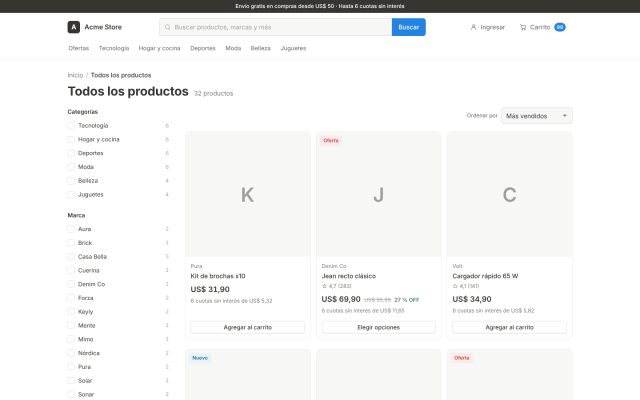Click the 32 productos count text
The width and height of the screenshot is (640, 400).
coord(213,93)
